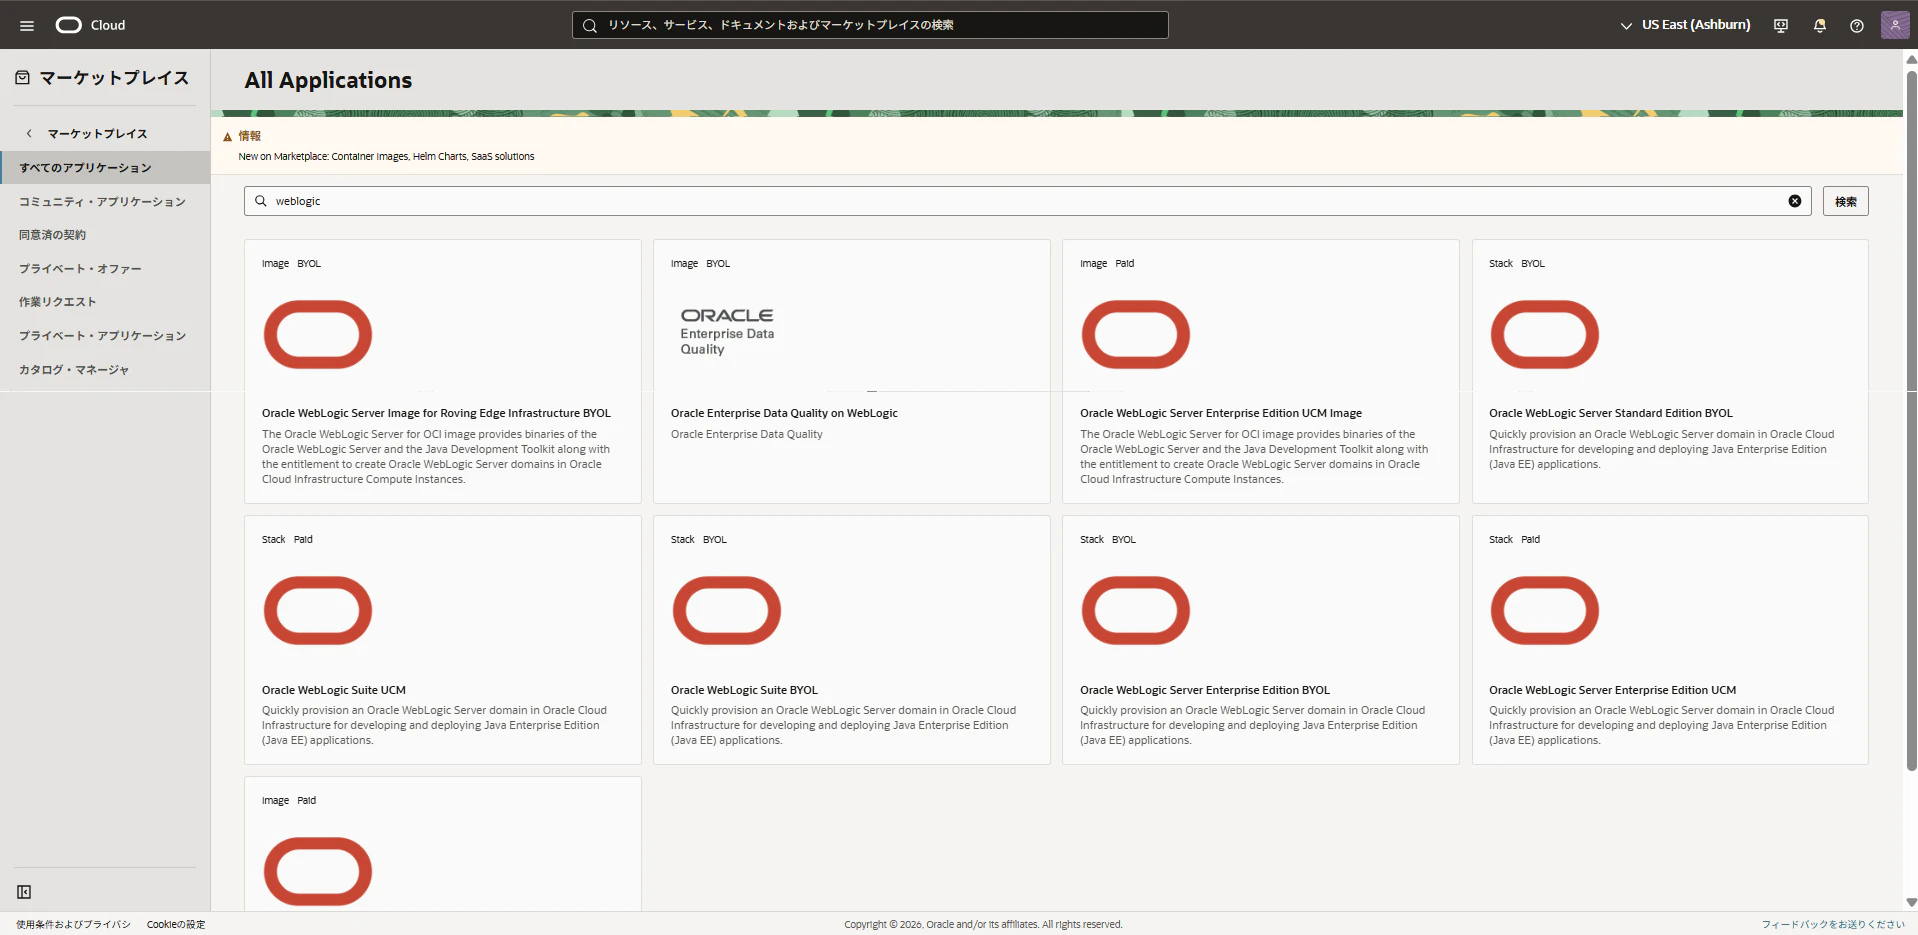Click the 検索 search button
Viewport: 1918px width, 935px height.
[1845, 201]
